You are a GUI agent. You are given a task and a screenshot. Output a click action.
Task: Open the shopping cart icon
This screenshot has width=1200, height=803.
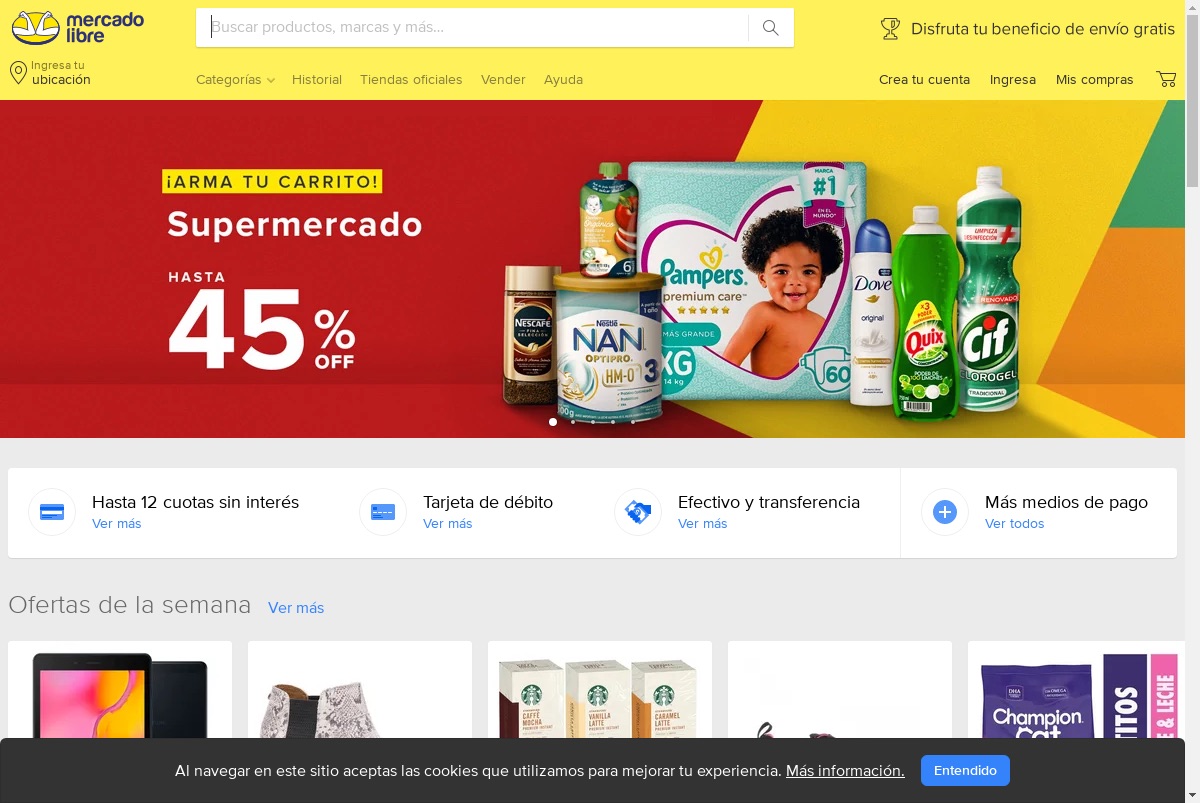coord(1166,79)
